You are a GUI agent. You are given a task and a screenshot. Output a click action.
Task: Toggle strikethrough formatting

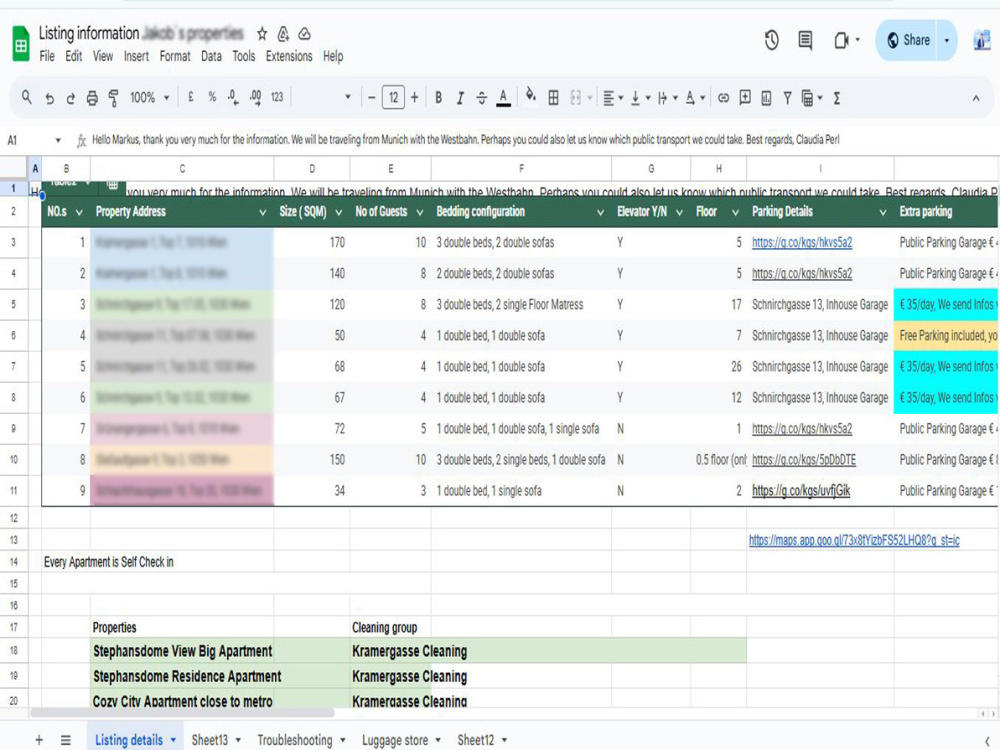coord(482,98)
